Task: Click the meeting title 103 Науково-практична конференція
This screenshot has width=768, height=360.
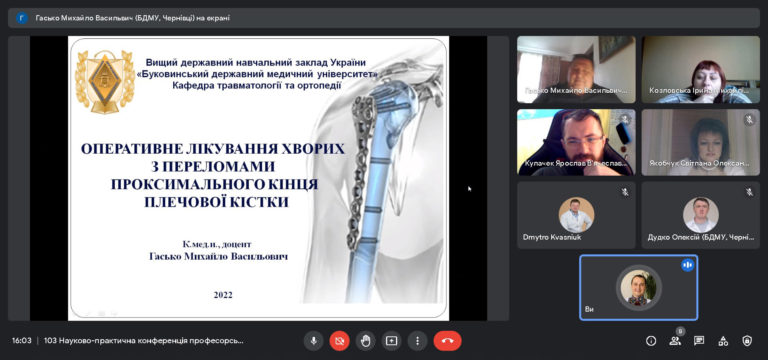Action: 144,341
